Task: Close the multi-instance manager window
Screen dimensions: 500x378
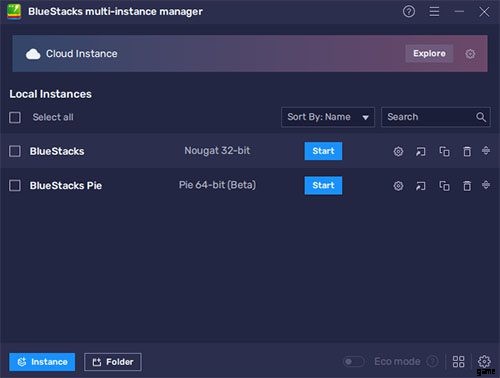Action: [484, 12]
